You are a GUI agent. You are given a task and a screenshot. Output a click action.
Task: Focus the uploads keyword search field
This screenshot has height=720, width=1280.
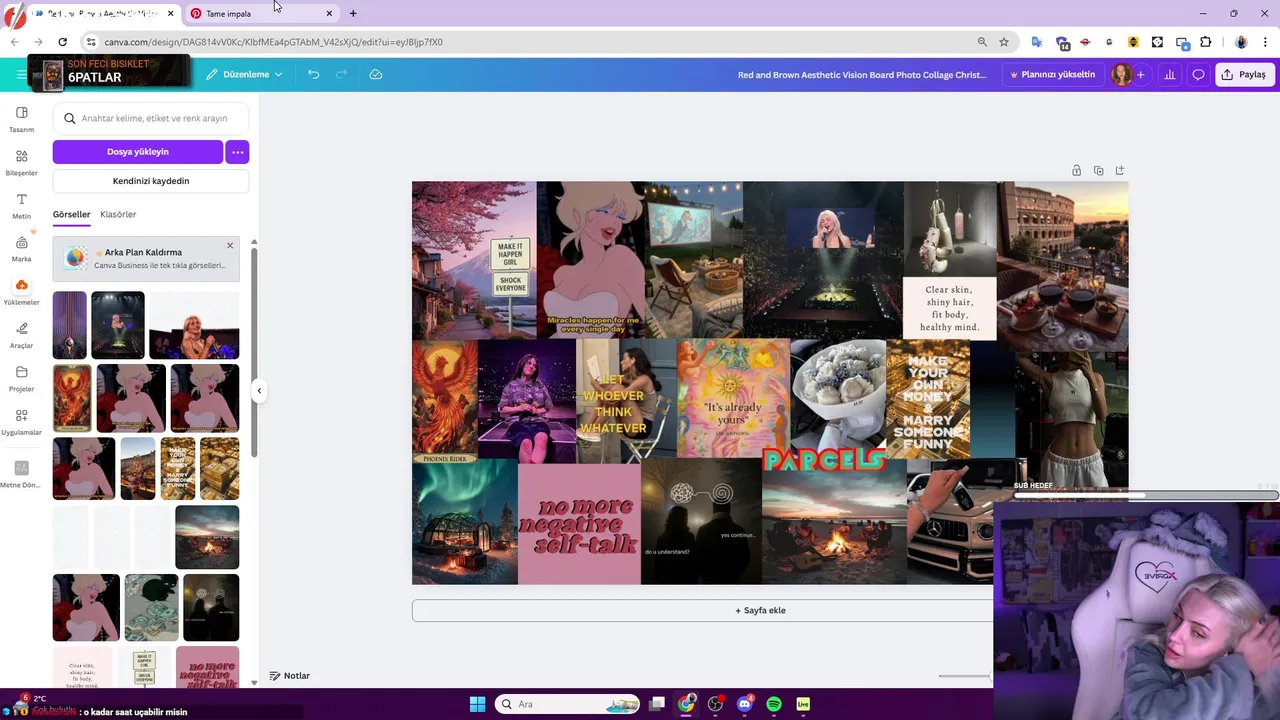(151, 118)
